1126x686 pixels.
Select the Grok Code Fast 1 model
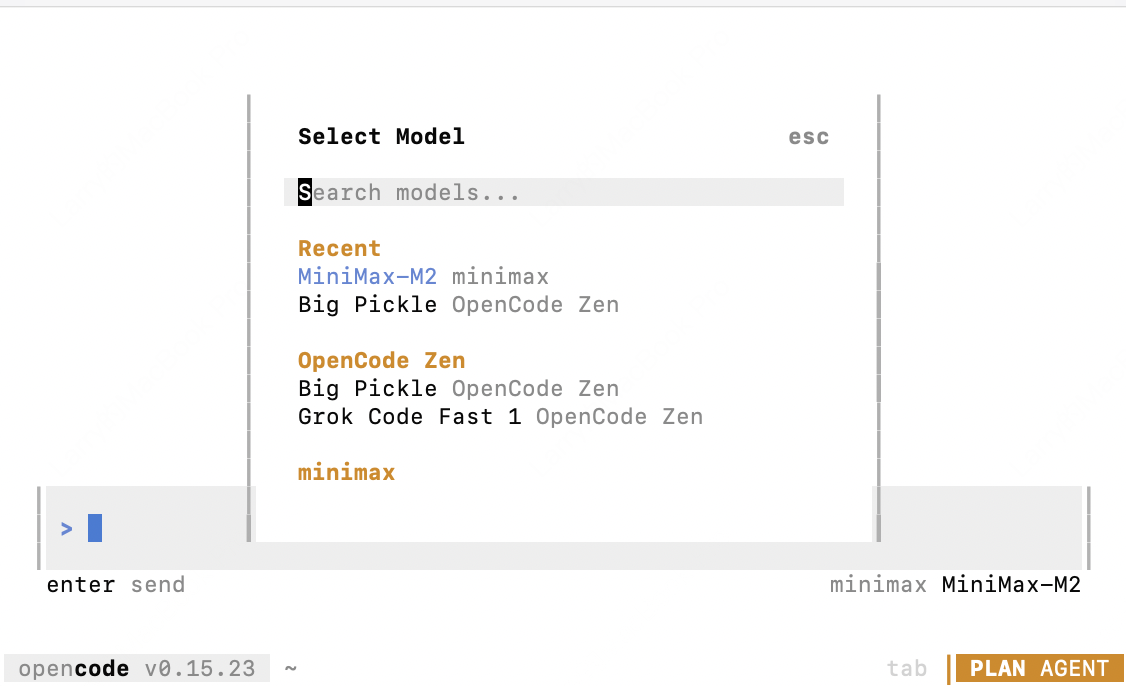pos(409,416)
